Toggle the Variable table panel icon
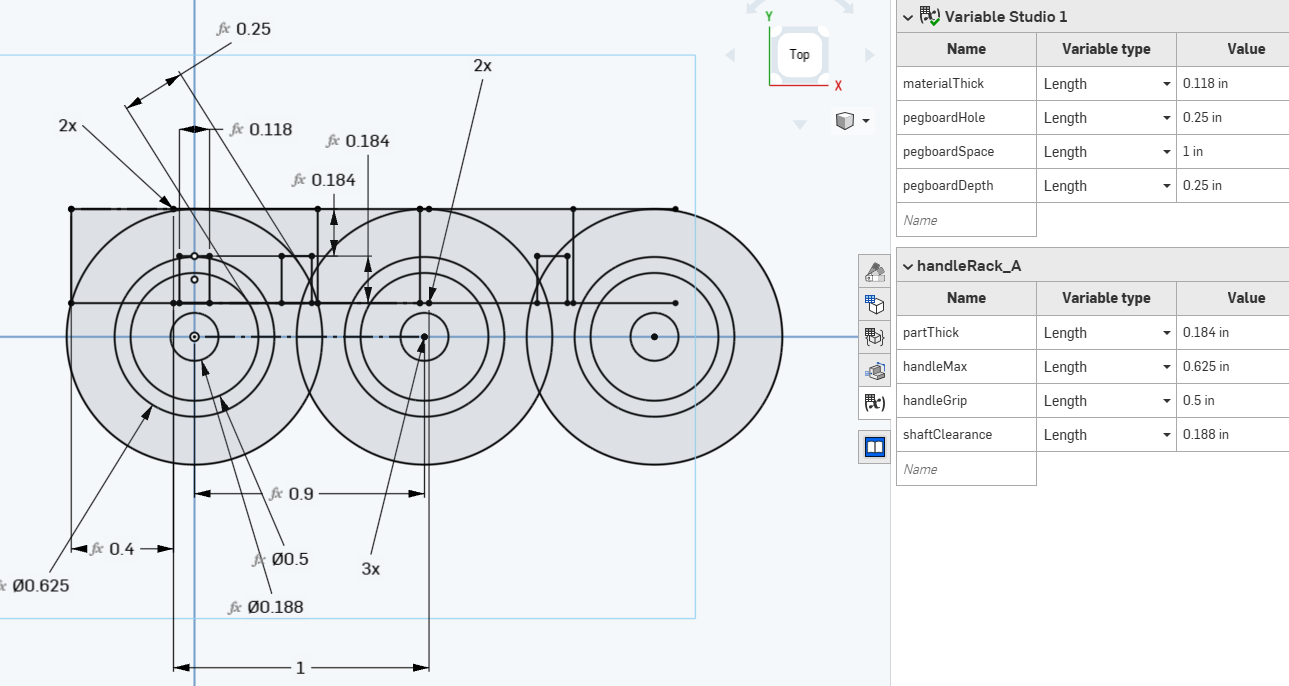Image resolution: width=1289 pixels, height=686 pixels. 875,403
